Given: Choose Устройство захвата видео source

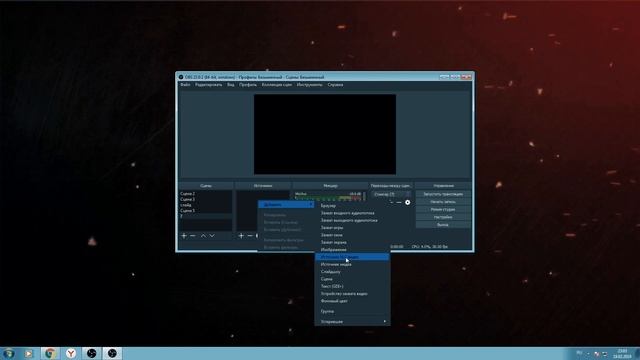Looking at the screenshot, I should tap(352, 294).
